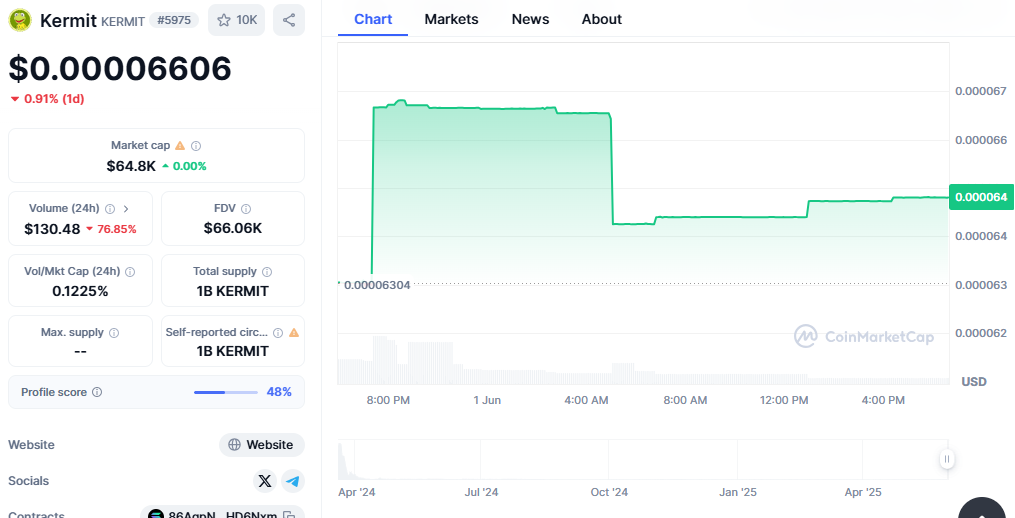Add Kermit to watchlist with star button
Screen dimensions: 1015x518
click(236, 20)
